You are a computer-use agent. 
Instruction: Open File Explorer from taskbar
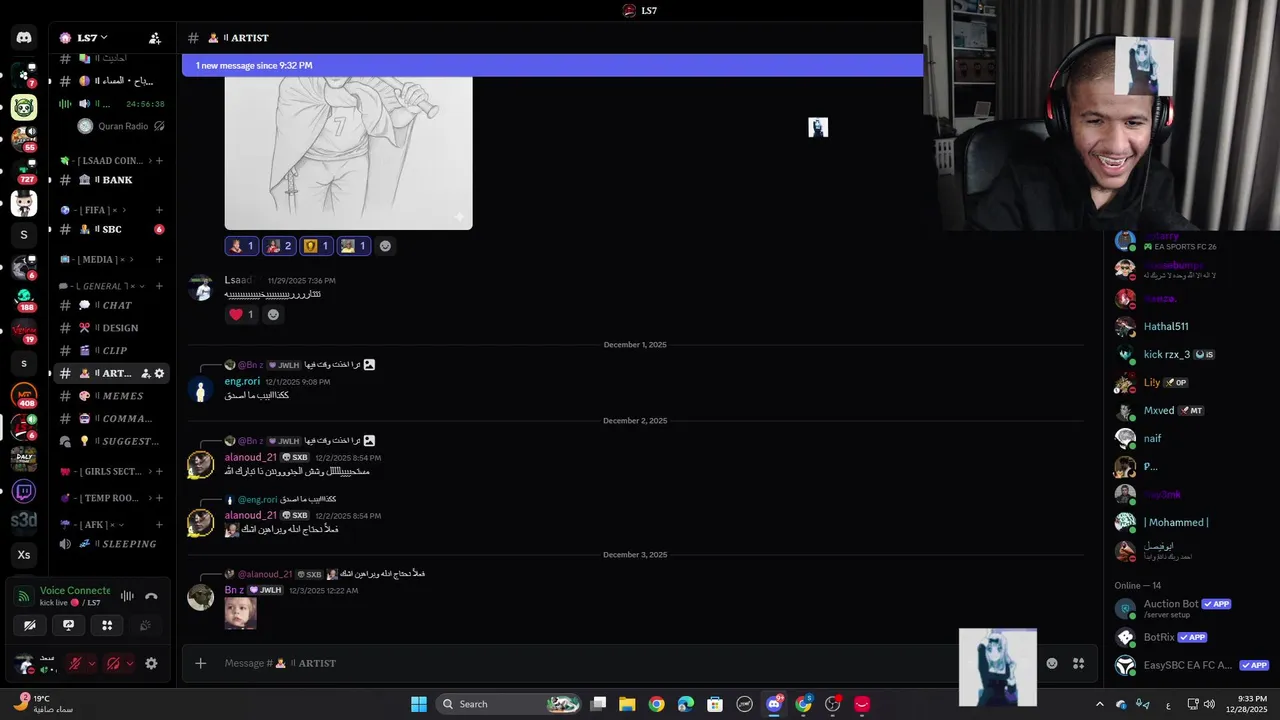coord(627,704)
